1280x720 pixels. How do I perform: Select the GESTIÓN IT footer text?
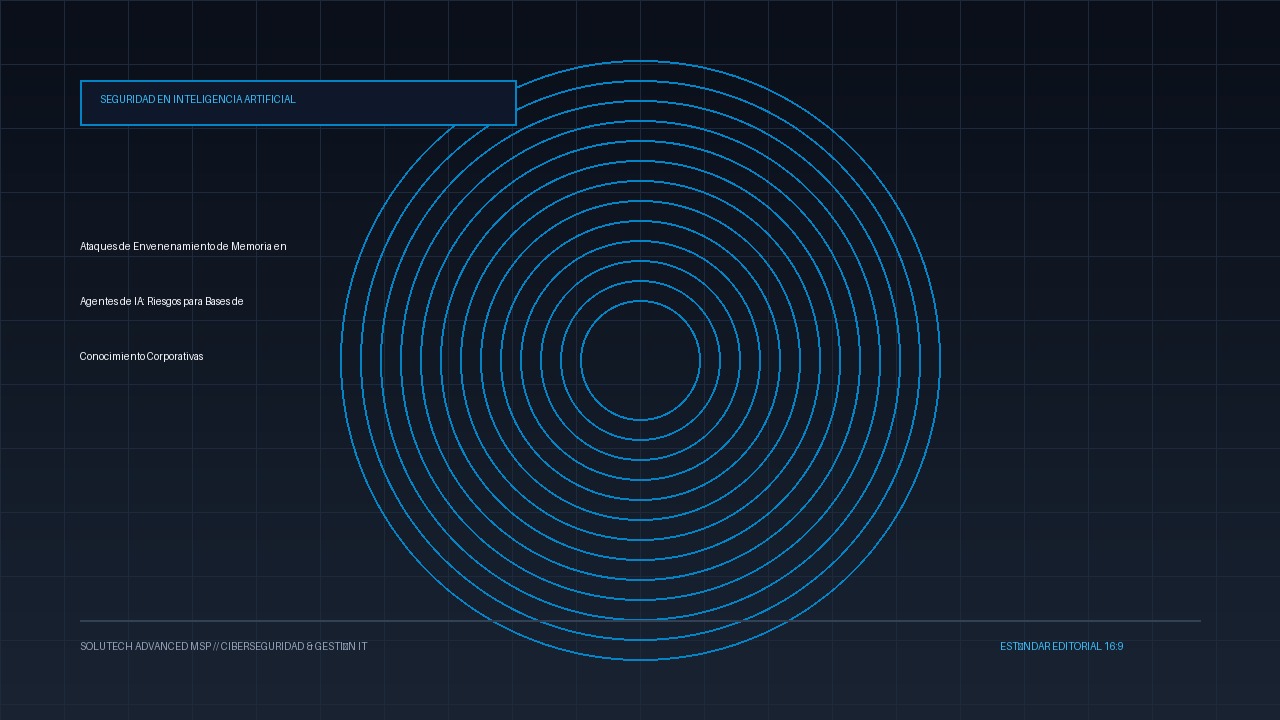(x=341, y=647)
